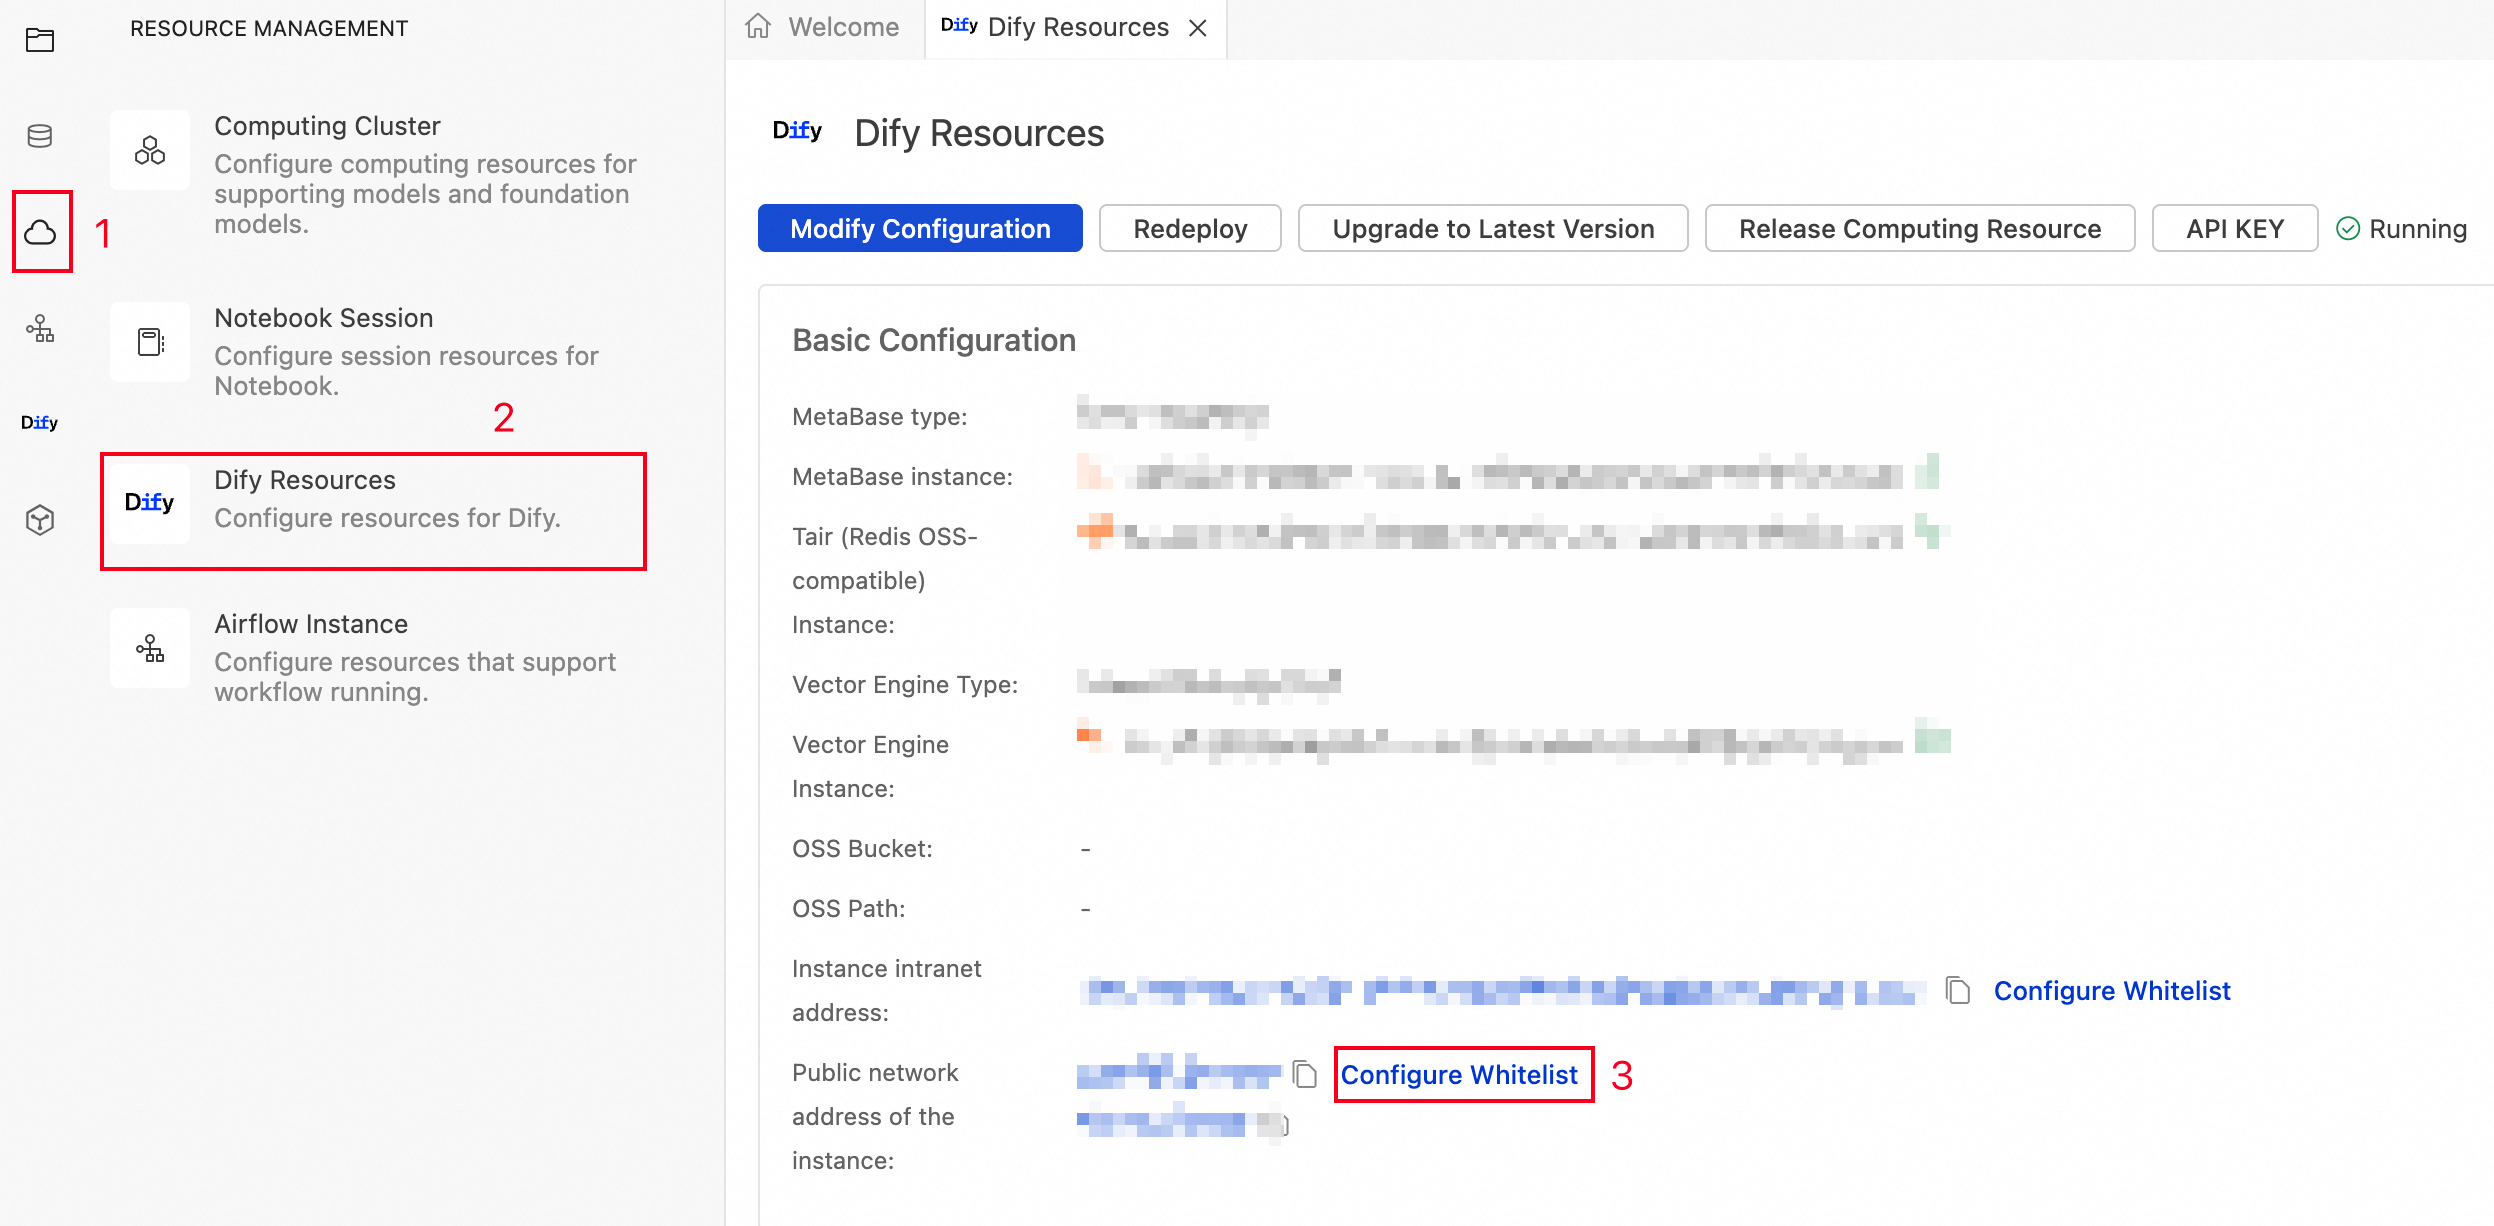This screenshot has width=2494, height=1226.
Task: Click Upgrade to Latest Version
Action: coord(1492,229)
